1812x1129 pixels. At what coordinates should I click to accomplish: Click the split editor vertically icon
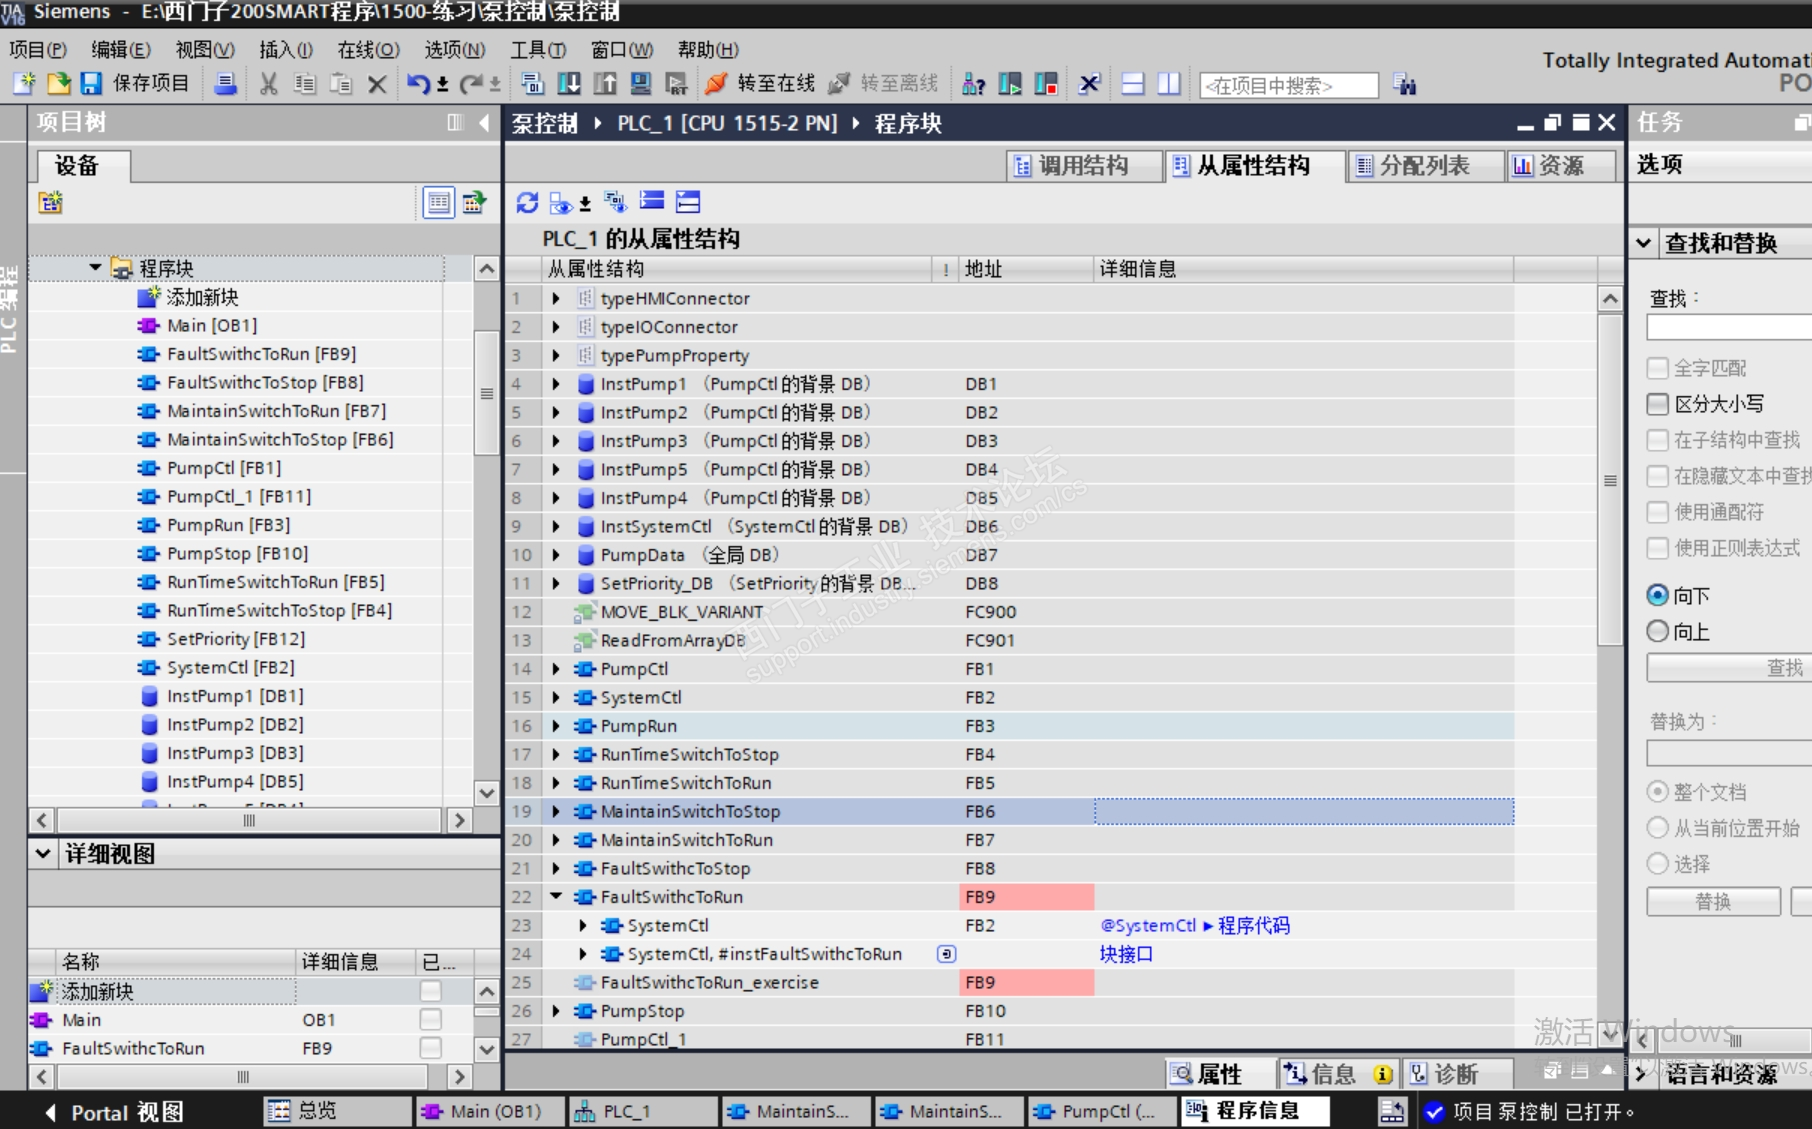click(1168, 84)
